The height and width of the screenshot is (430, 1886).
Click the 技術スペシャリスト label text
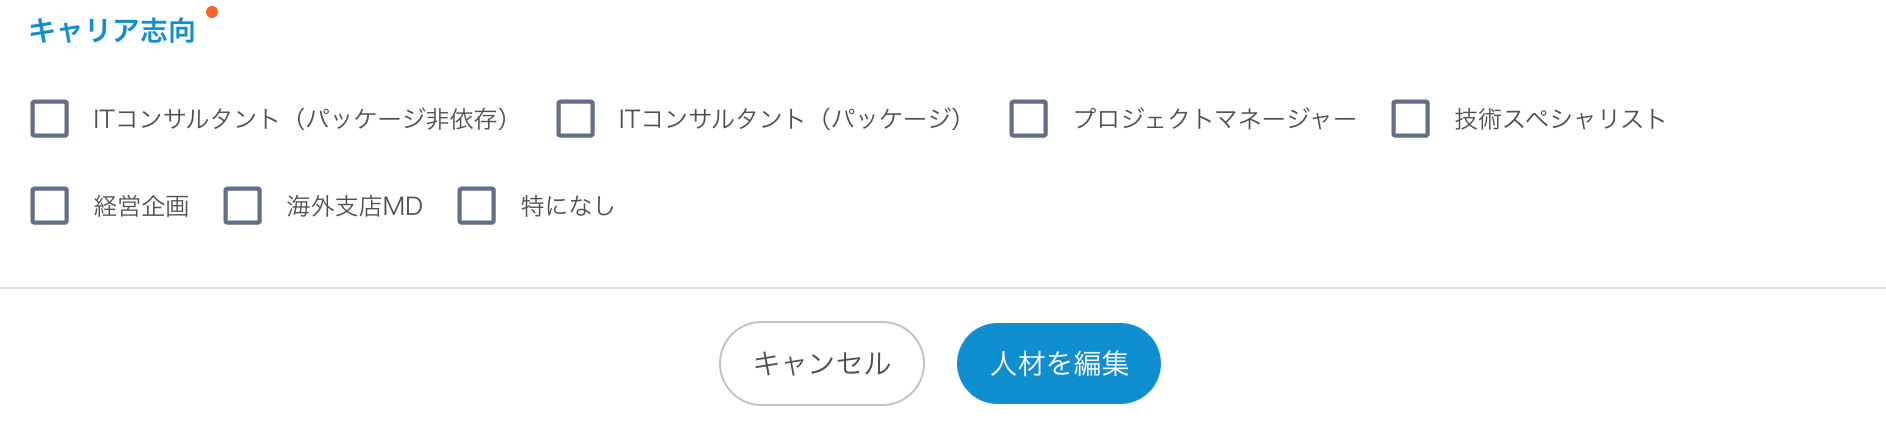(1560, 119)
